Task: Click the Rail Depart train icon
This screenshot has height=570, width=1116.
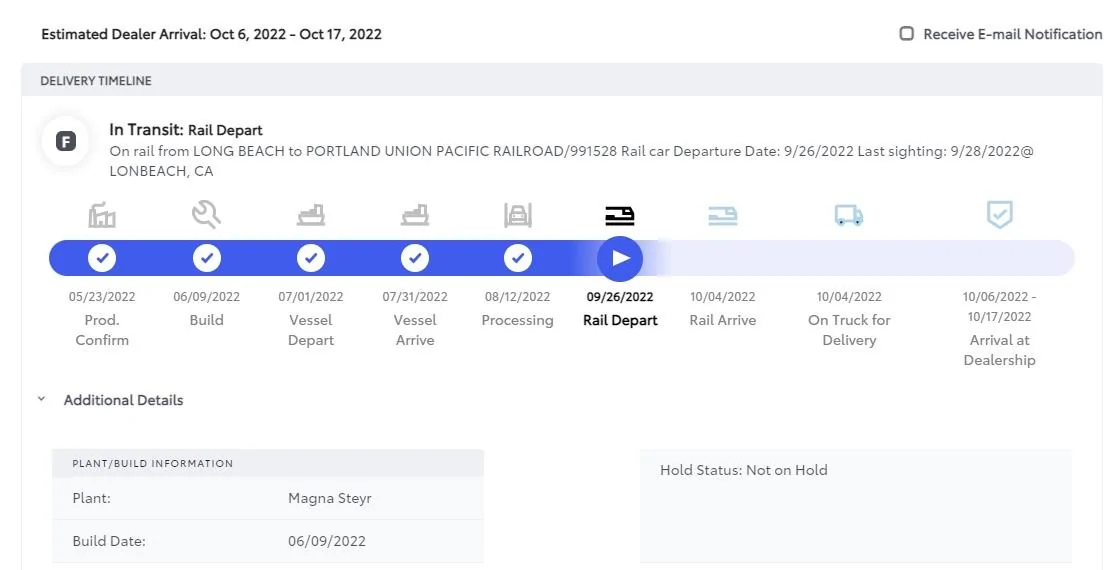Action: point(620,216)
